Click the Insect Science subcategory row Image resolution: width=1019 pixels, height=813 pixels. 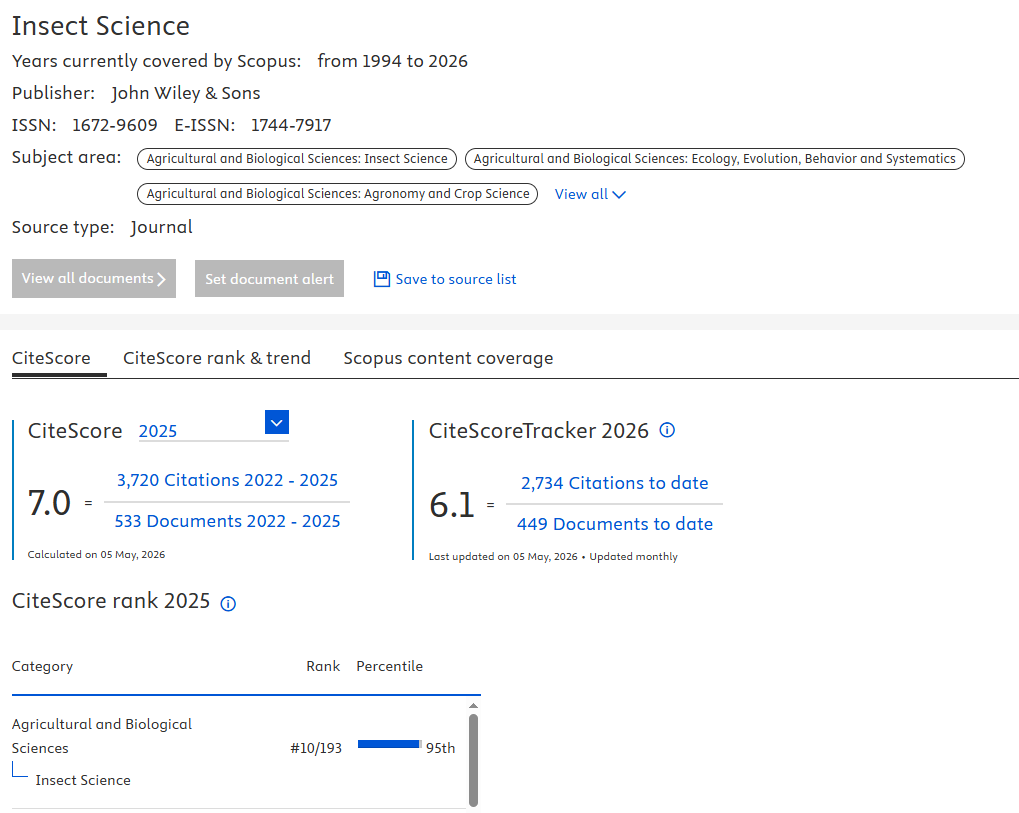click(83, 780)
